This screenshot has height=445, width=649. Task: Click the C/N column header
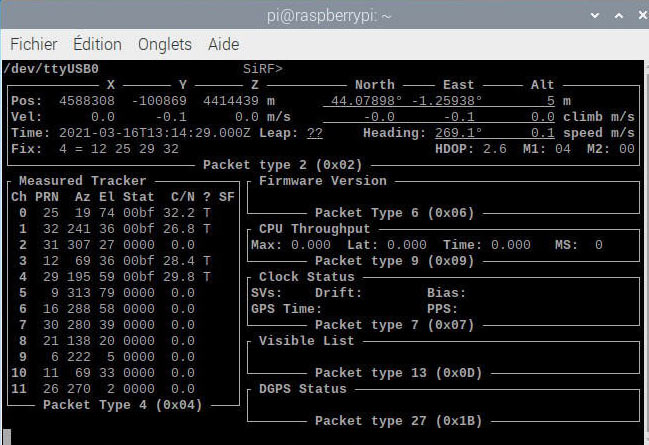[183, 197]
